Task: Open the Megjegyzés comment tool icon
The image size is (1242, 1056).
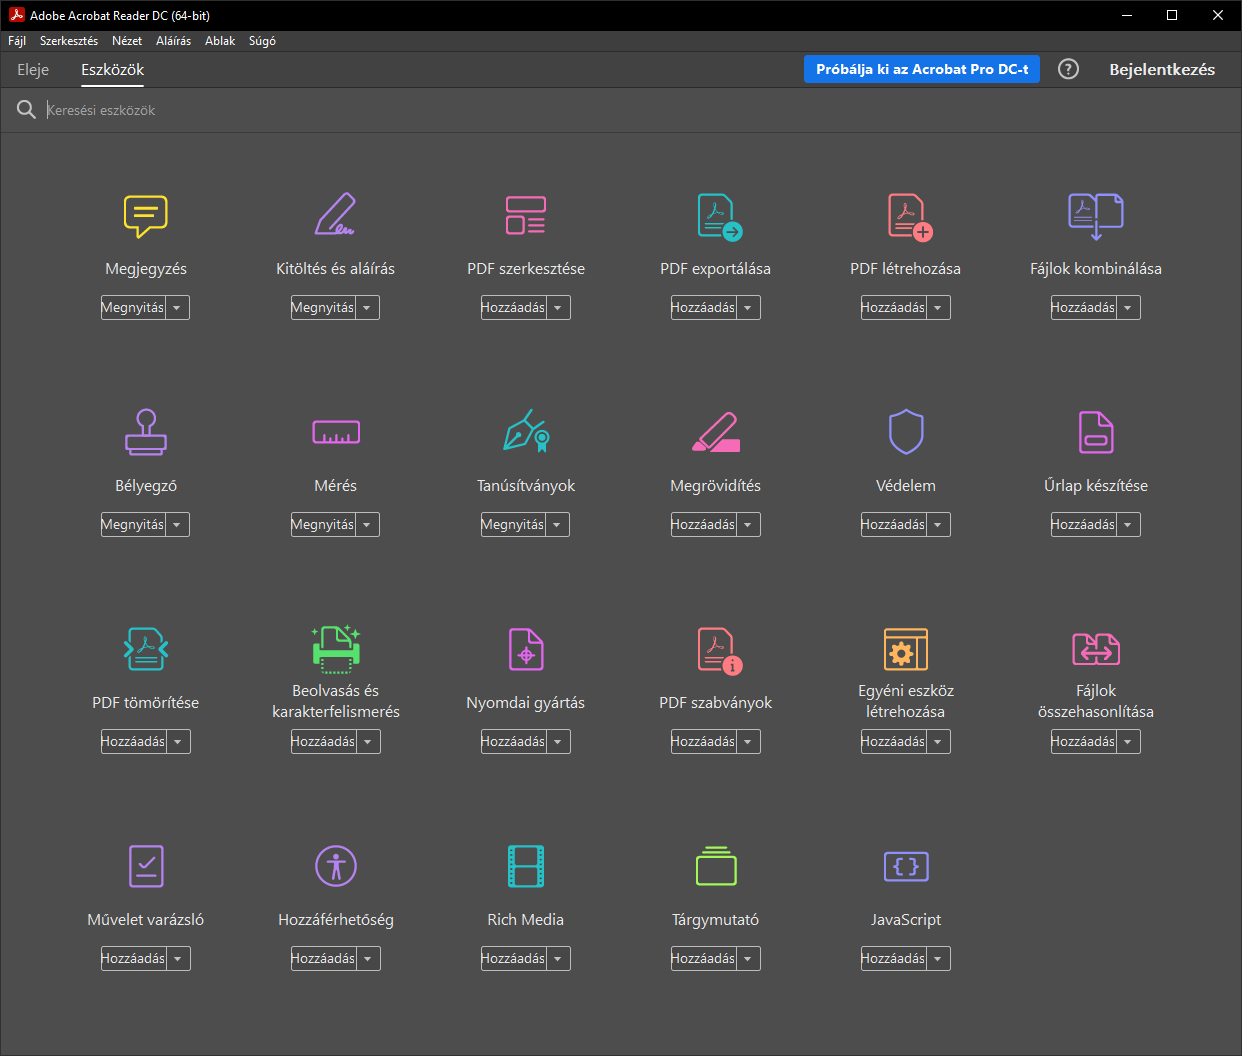Action: click(x=146, y=216)
